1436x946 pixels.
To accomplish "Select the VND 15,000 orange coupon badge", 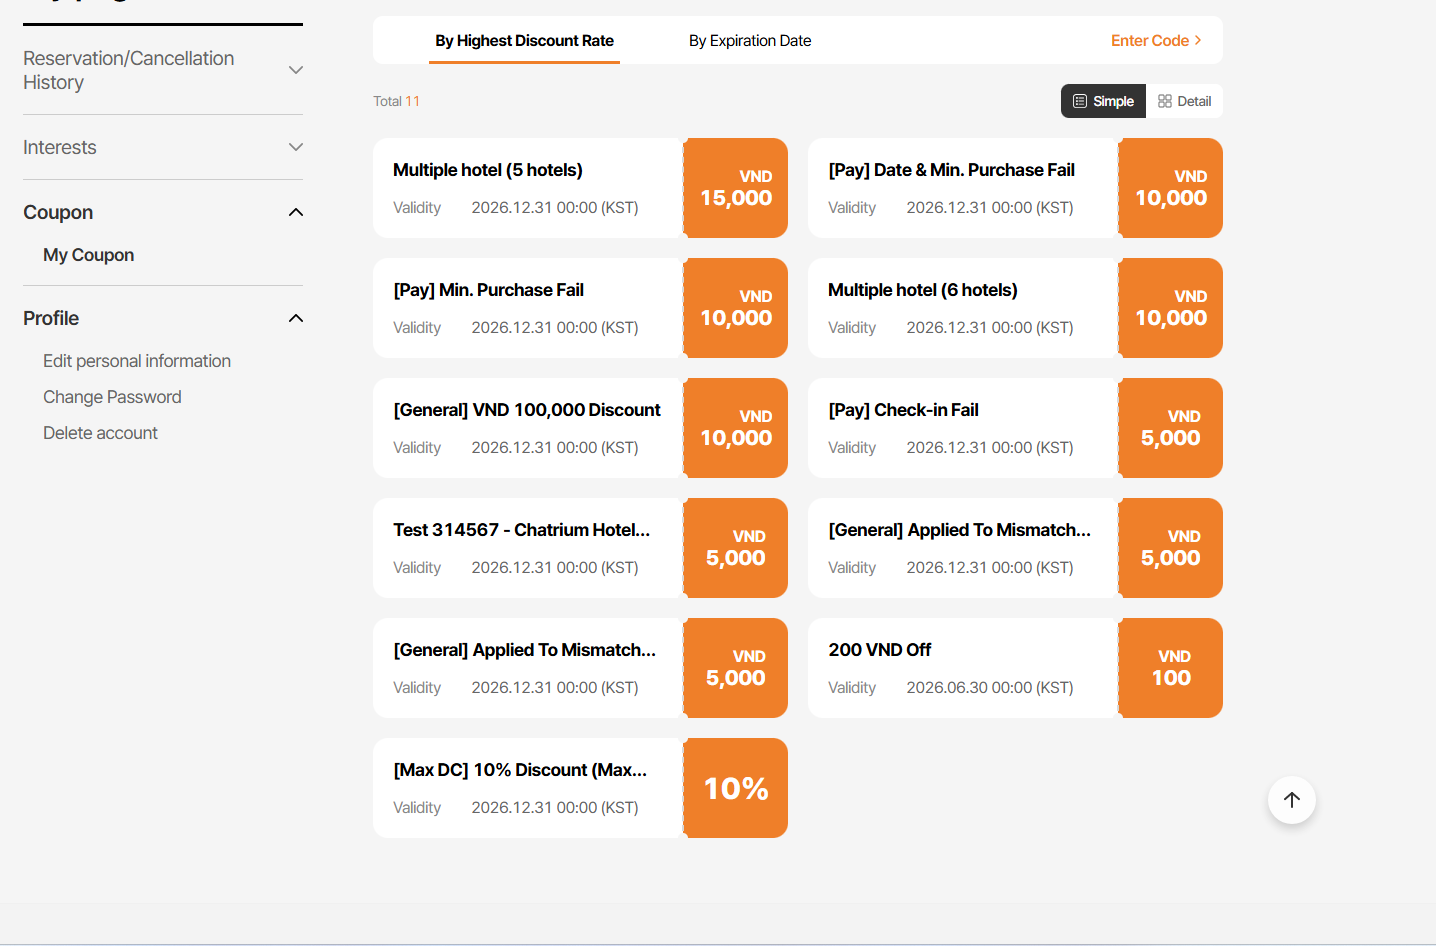I will pyautogui.click(x=736, y=188).
